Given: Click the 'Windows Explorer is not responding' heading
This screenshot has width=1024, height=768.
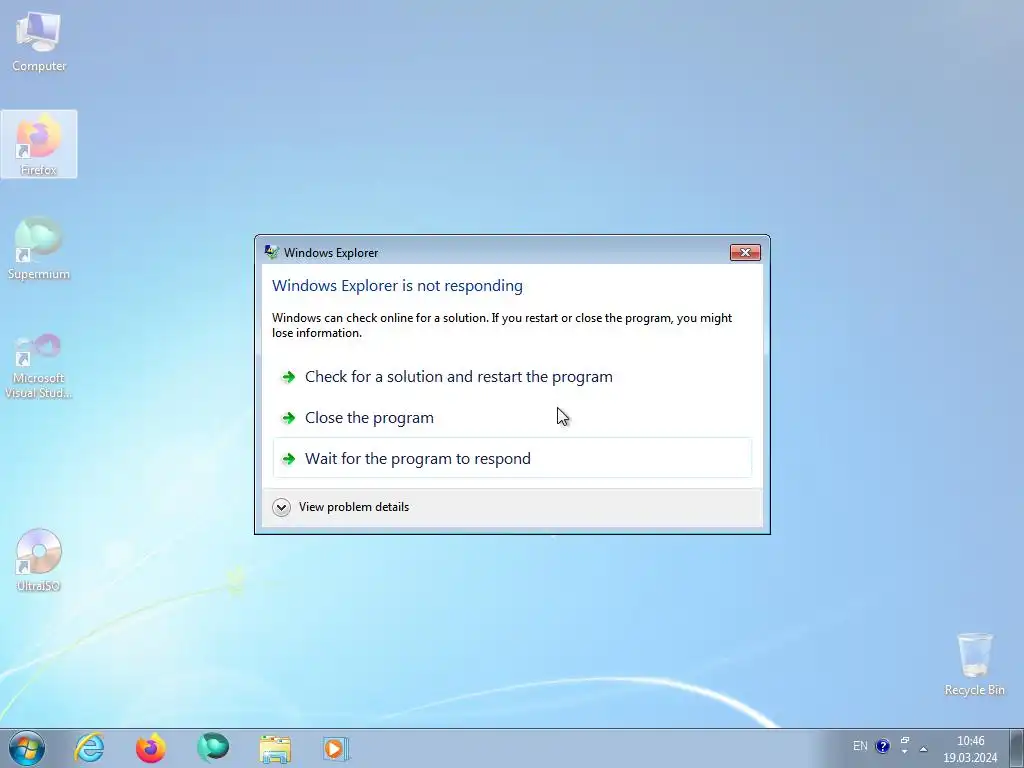Looking at the screenshot, I should [x=397, y=286].
